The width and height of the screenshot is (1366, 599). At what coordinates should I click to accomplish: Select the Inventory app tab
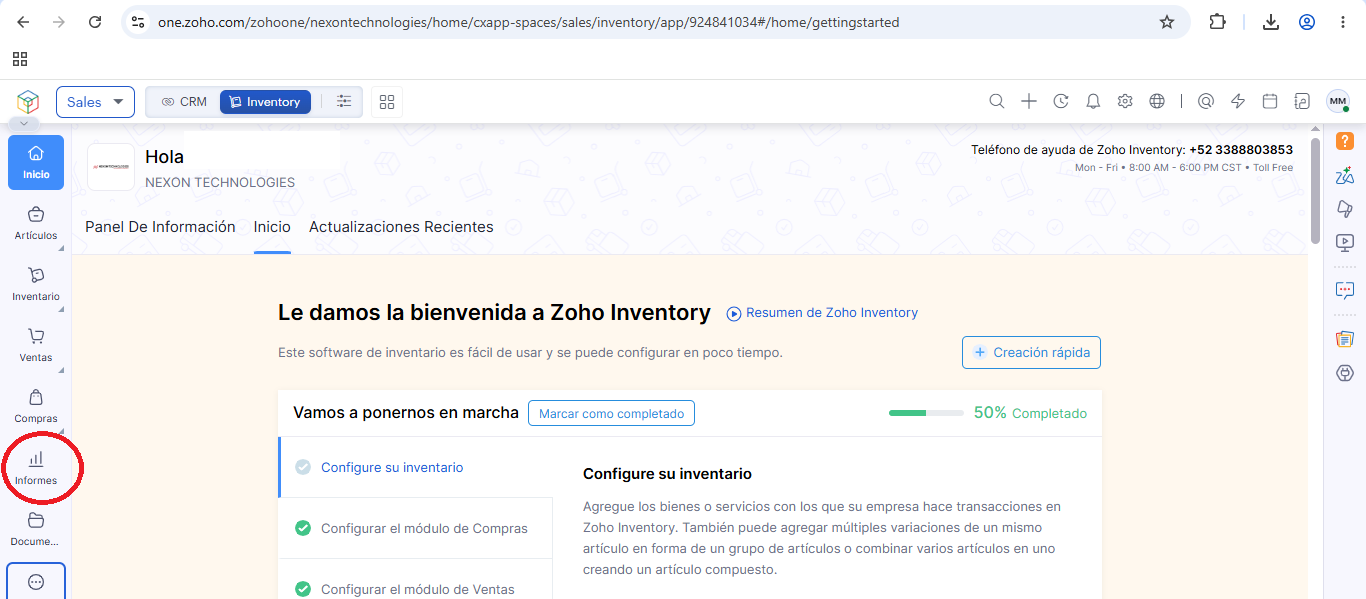tap(265, 102)
